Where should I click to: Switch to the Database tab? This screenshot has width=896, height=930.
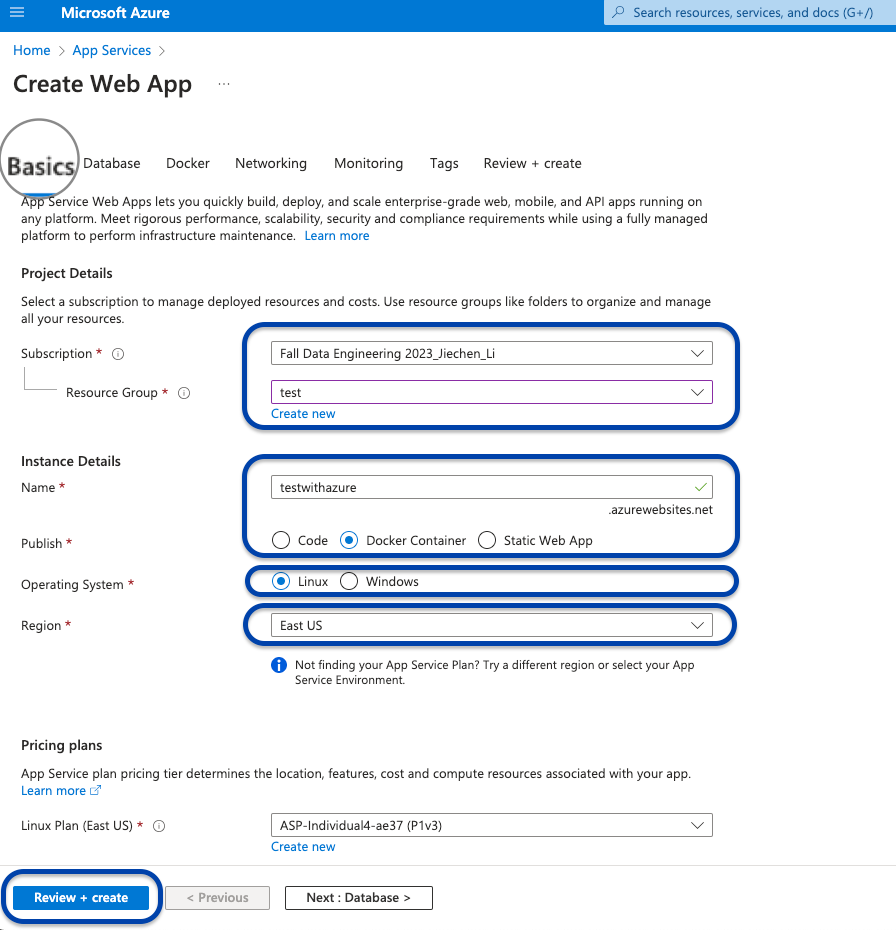tap(111, 164)
